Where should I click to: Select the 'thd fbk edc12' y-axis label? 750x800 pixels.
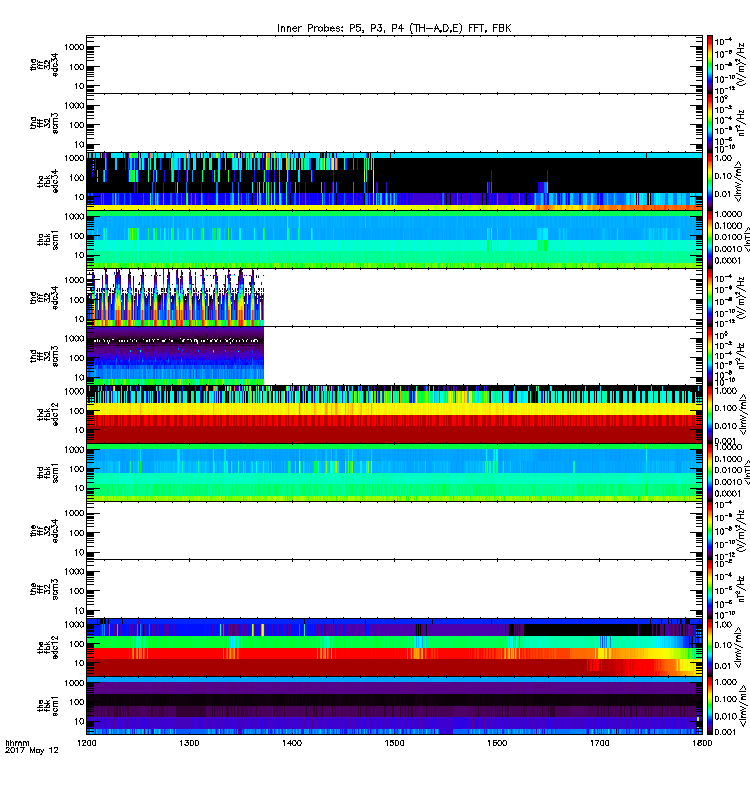[48, 414]
